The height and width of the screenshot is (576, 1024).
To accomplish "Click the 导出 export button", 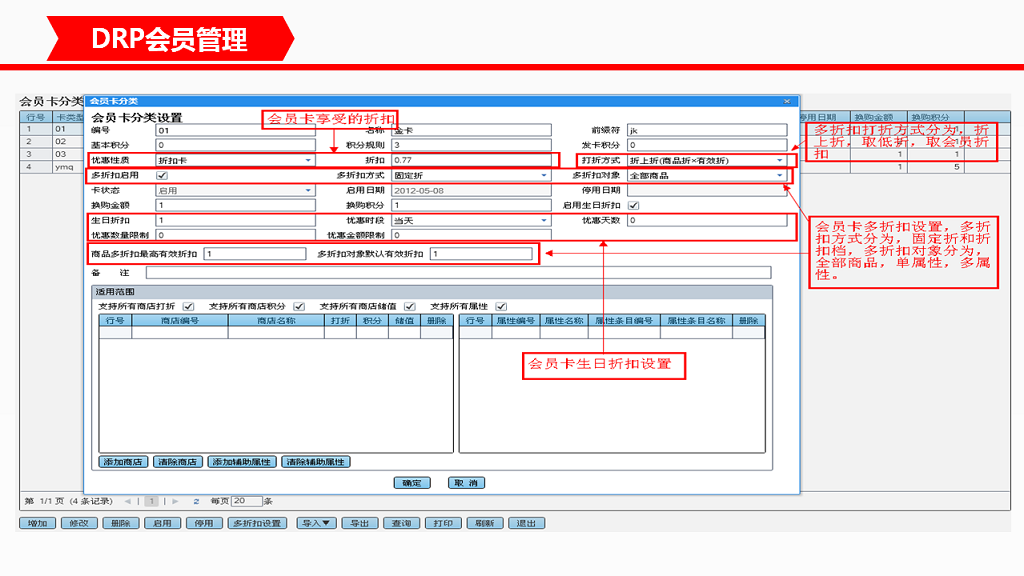I will coord(360,522).
